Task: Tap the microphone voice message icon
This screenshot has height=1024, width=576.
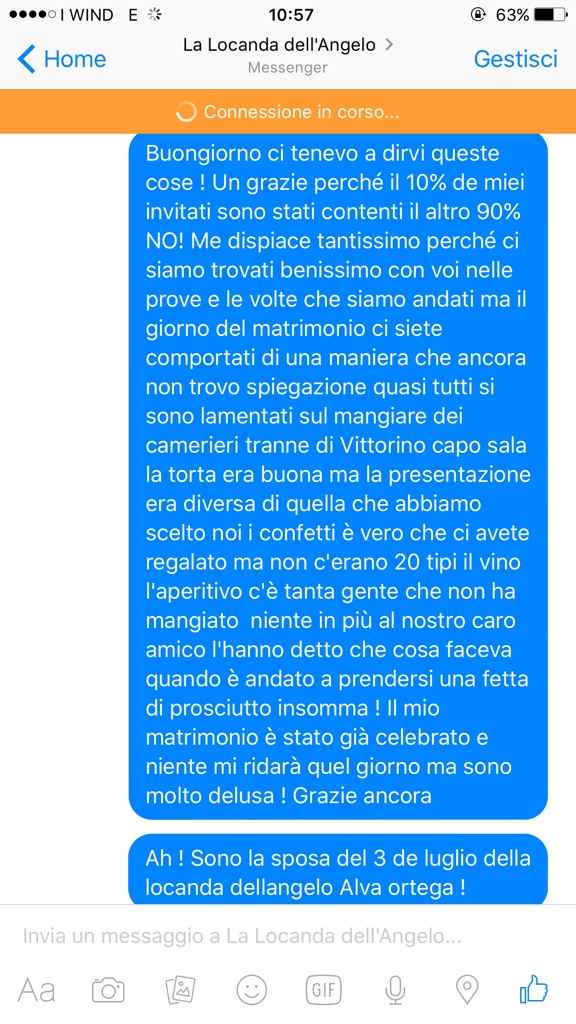Action: (394, 990)
